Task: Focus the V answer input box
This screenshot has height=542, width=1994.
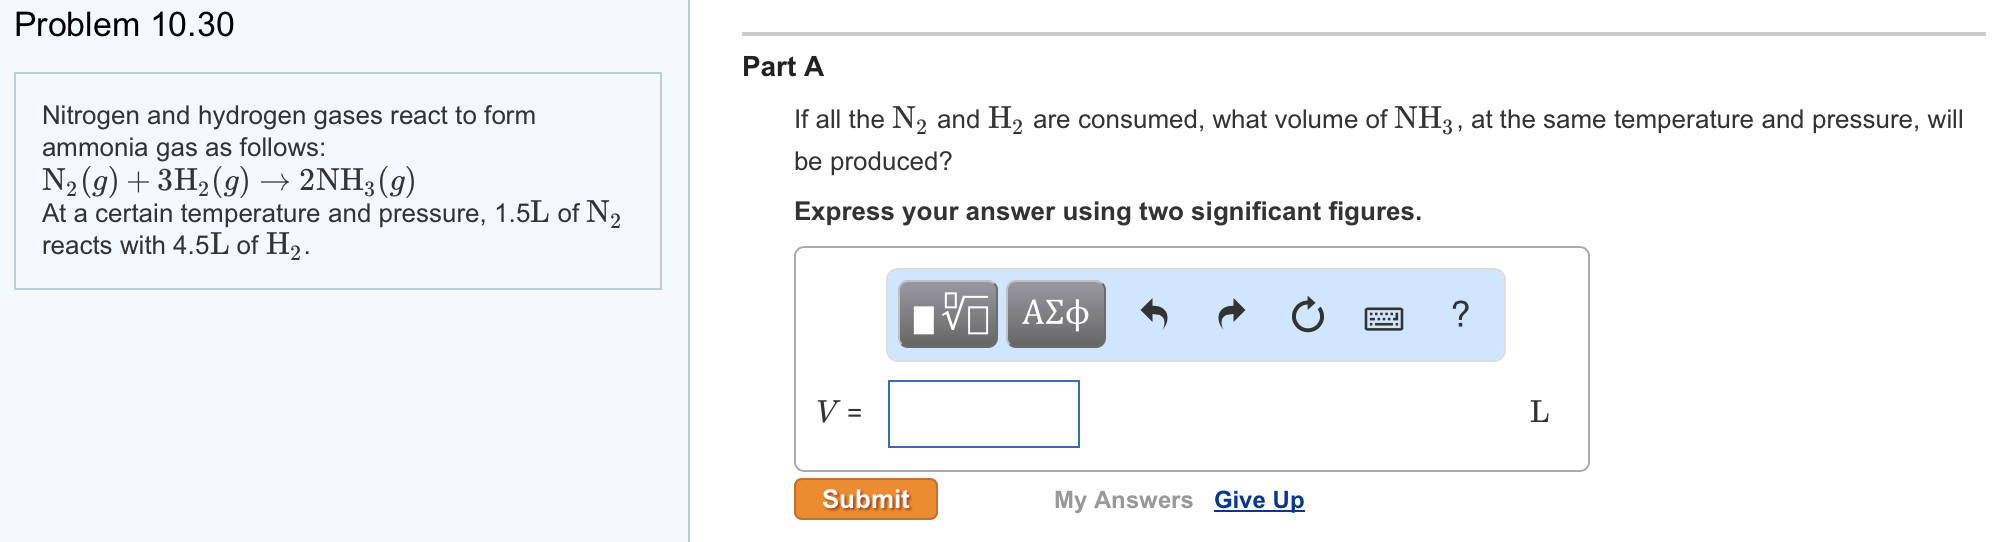Action: click(x=983, y=414)
